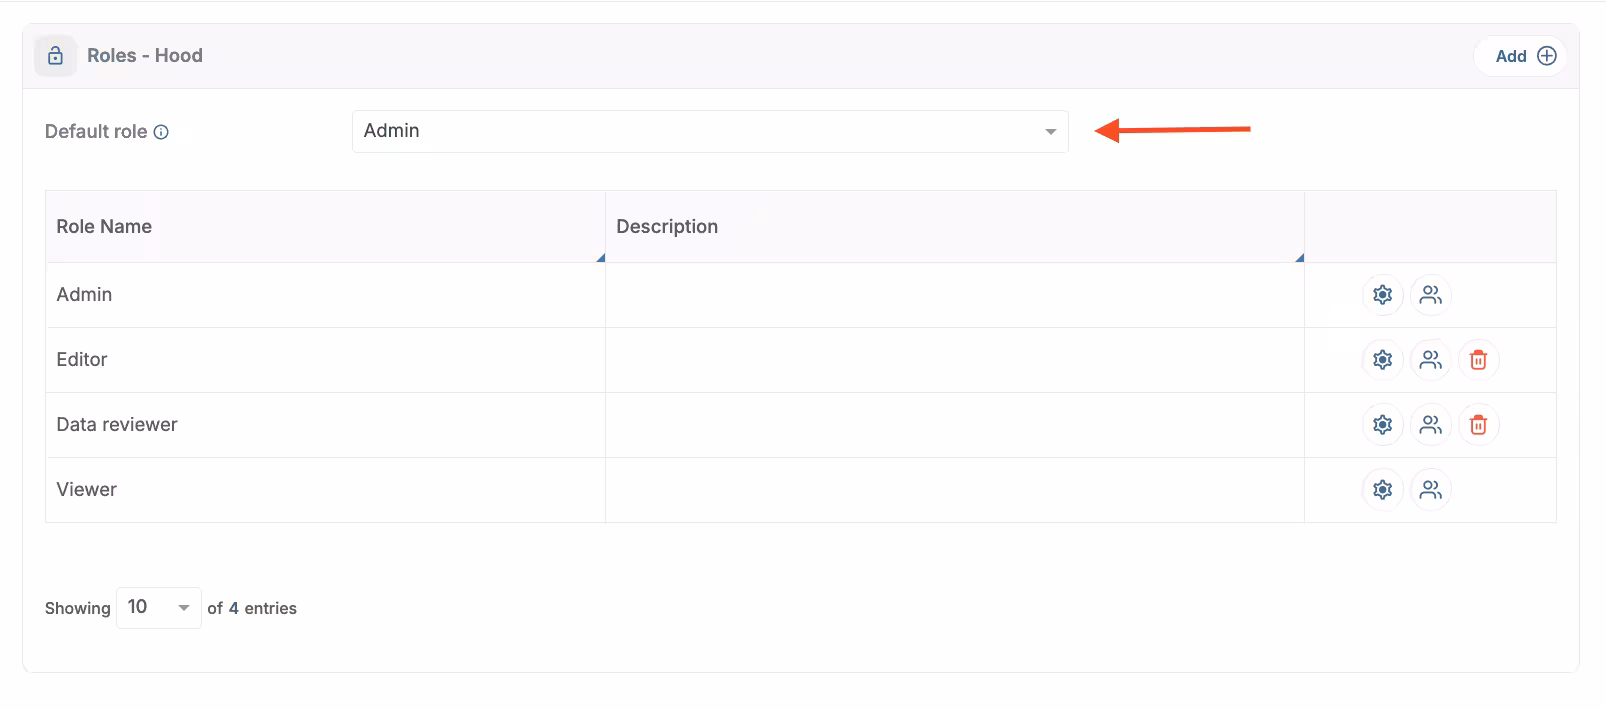View users assigned to Admin role

pos(1430,295)
